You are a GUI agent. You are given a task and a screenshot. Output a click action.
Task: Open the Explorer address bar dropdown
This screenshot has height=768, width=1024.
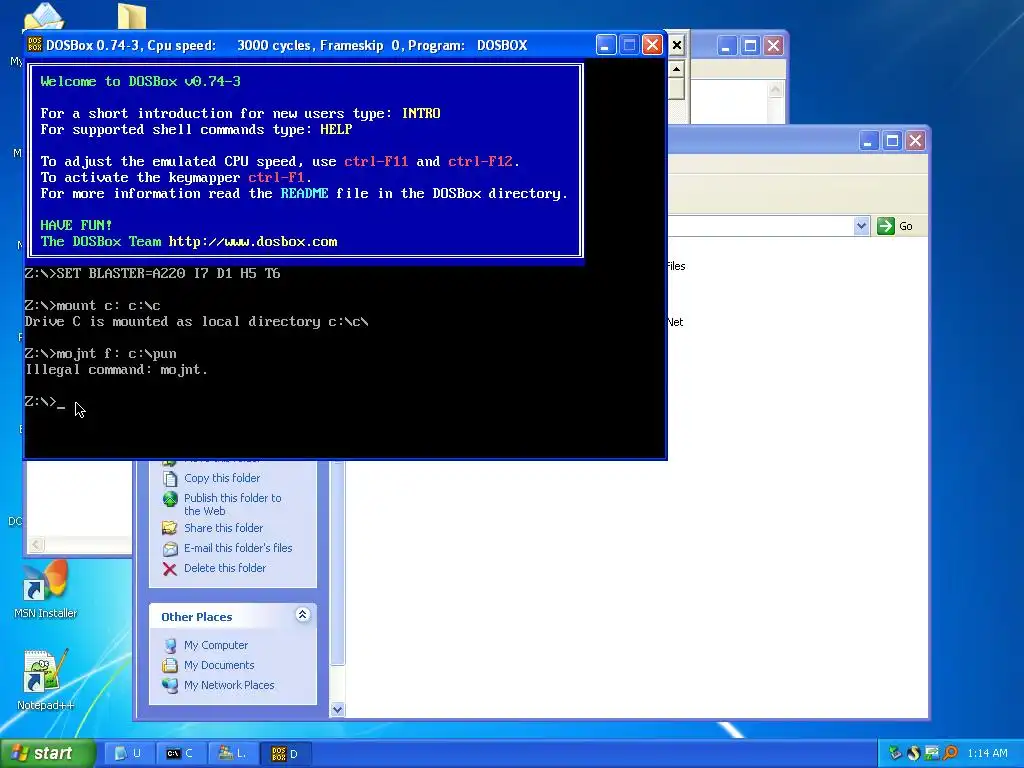pos(861,226)
